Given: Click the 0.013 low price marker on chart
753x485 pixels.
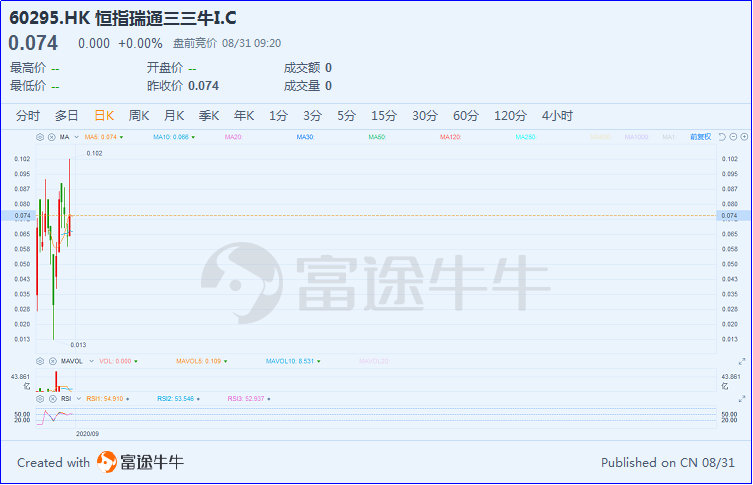Looking at the screenshot, I should tap(78, 345).
